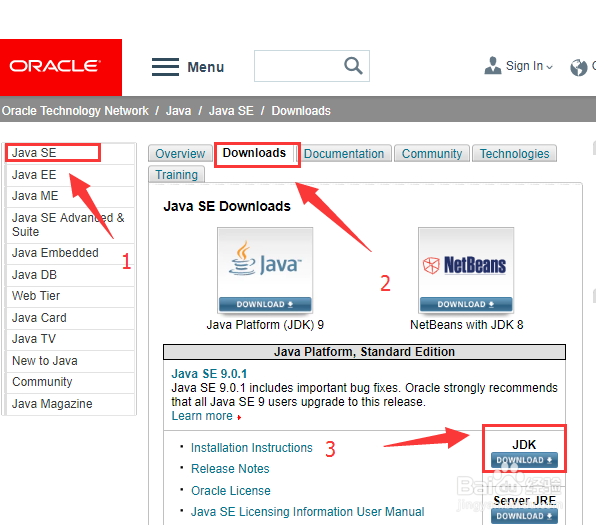The width and height of the screenshot is (596, 525).
Task: Select Java ME in the sidebar
Action: pos(70,196)
